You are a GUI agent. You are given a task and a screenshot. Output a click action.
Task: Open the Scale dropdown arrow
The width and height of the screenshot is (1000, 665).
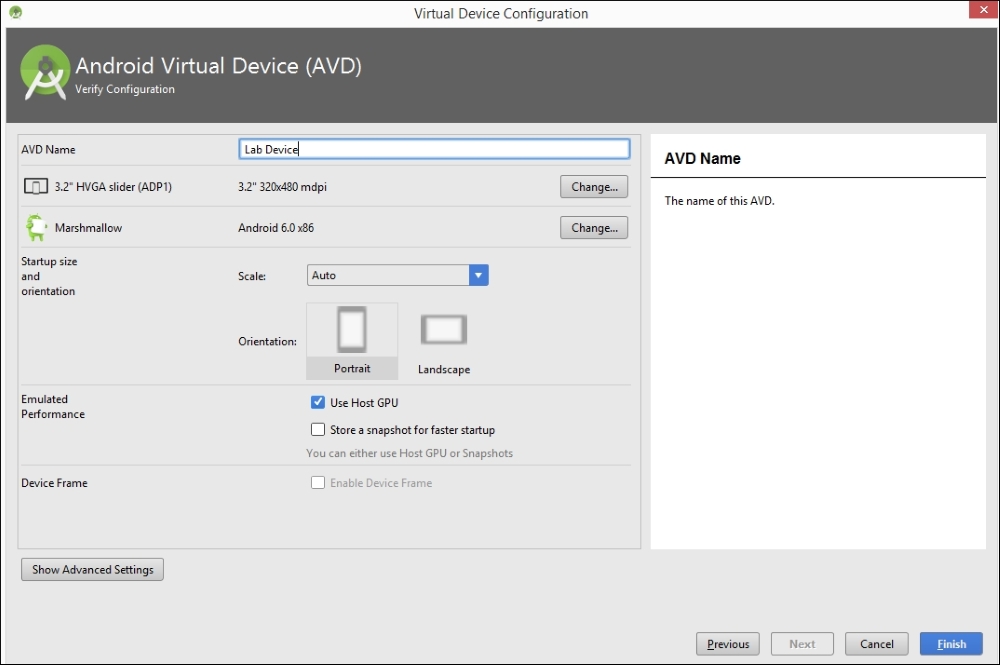point(478,275)
